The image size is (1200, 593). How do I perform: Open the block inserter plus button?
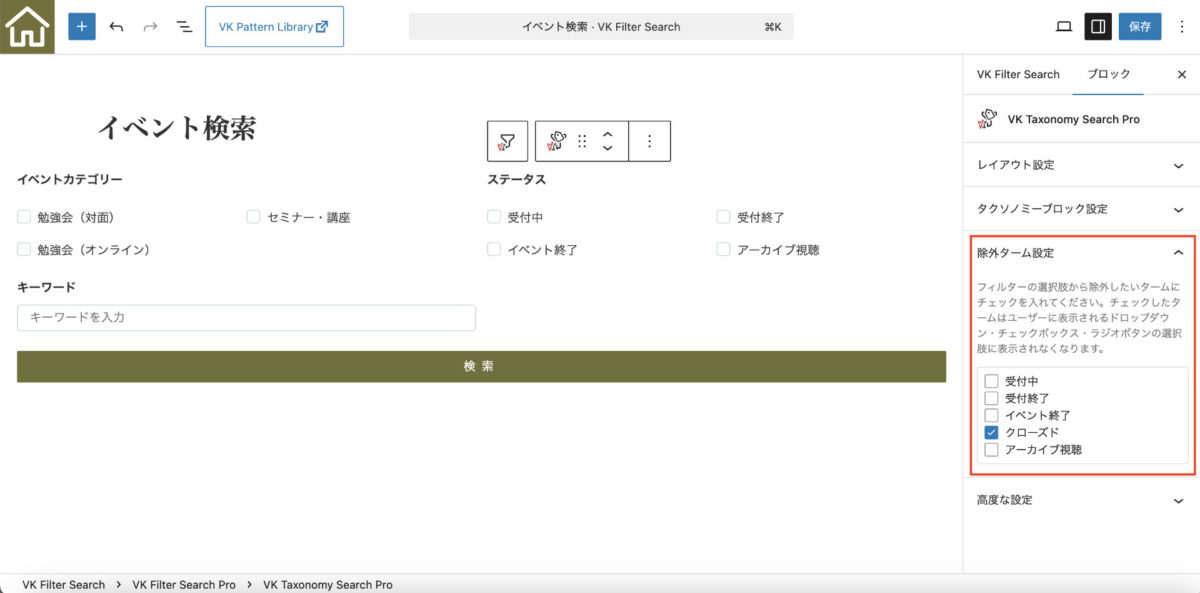click(x=82, y=27)
